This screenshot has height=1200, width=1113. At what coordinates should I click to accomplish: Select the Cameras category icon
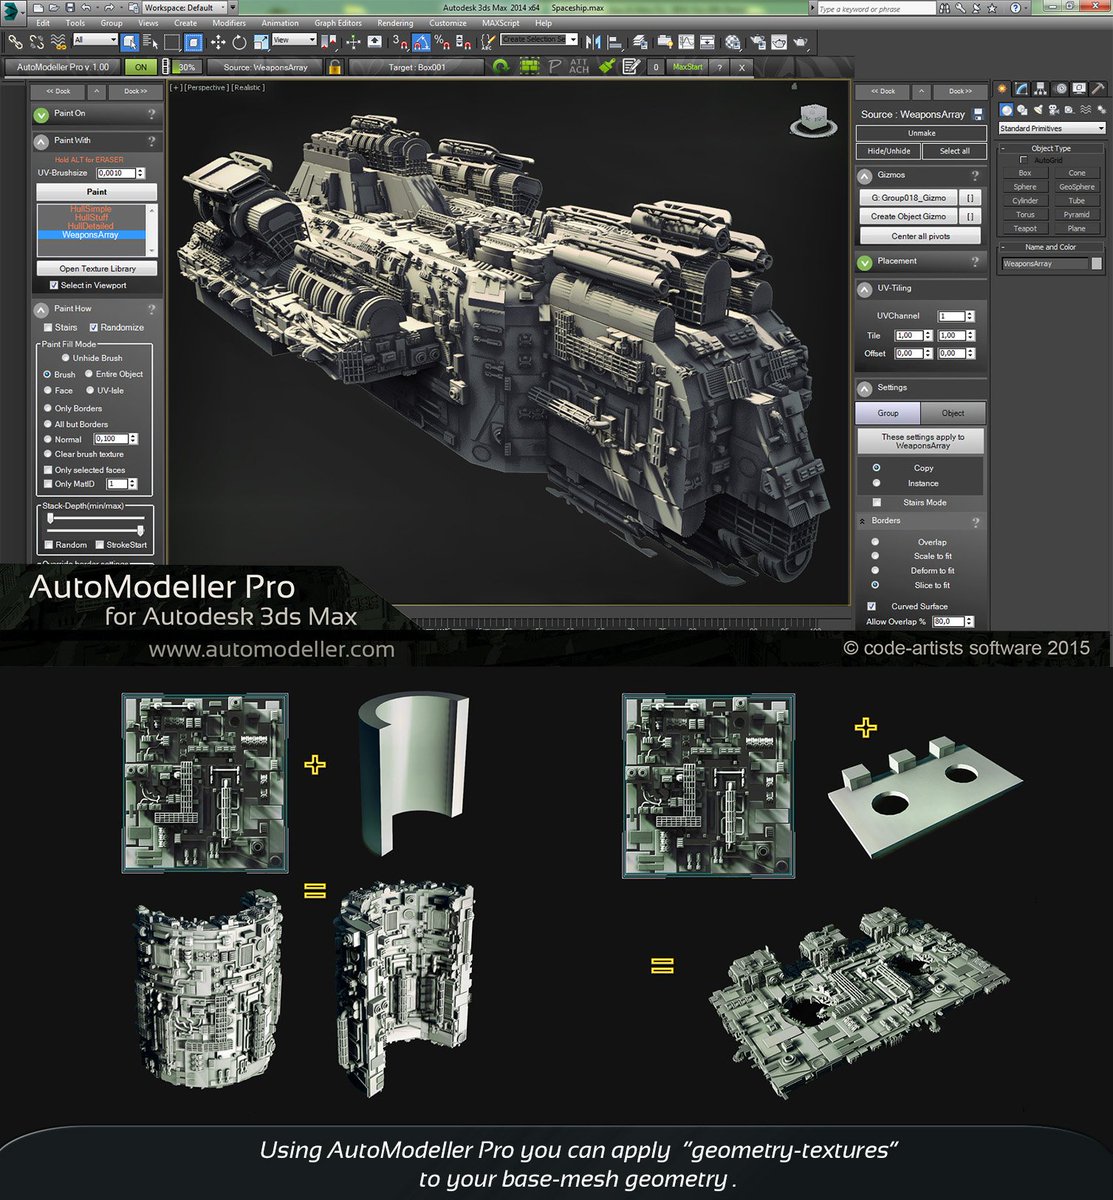tap(1052, 110)
